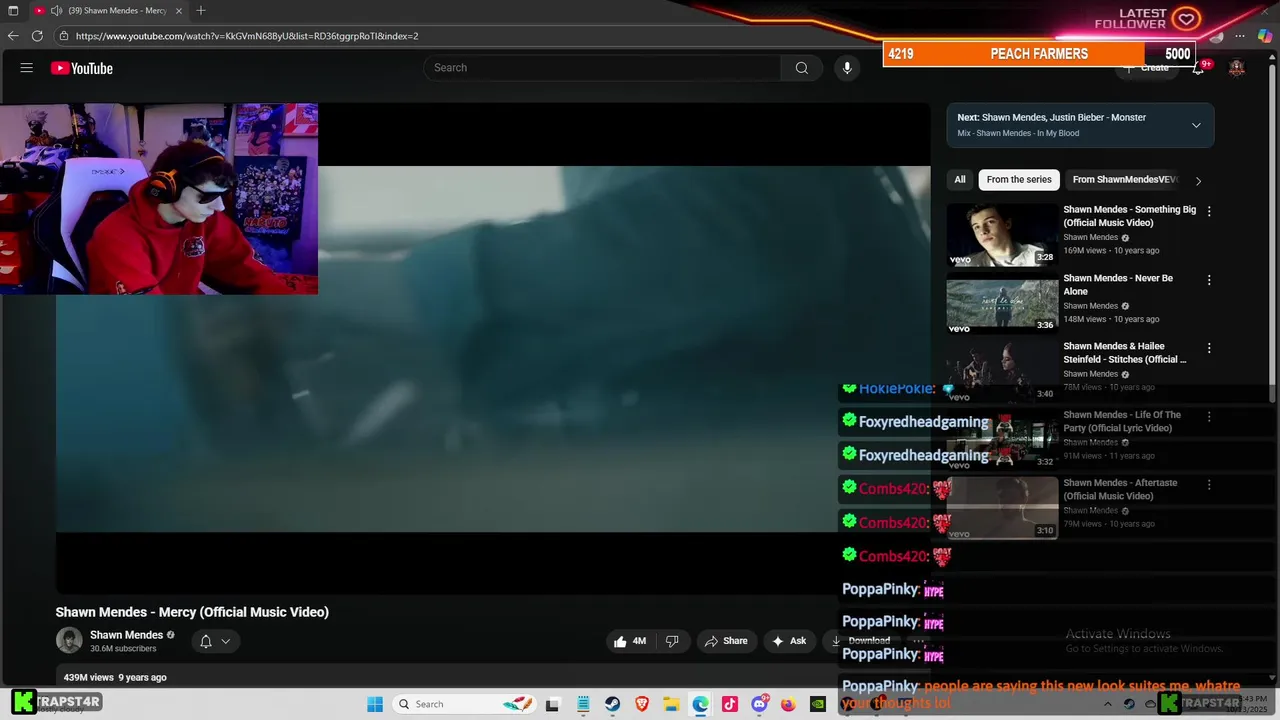1280x720 pixels.
Task: Focus the YouTube search field
Action: pos(602,68)
